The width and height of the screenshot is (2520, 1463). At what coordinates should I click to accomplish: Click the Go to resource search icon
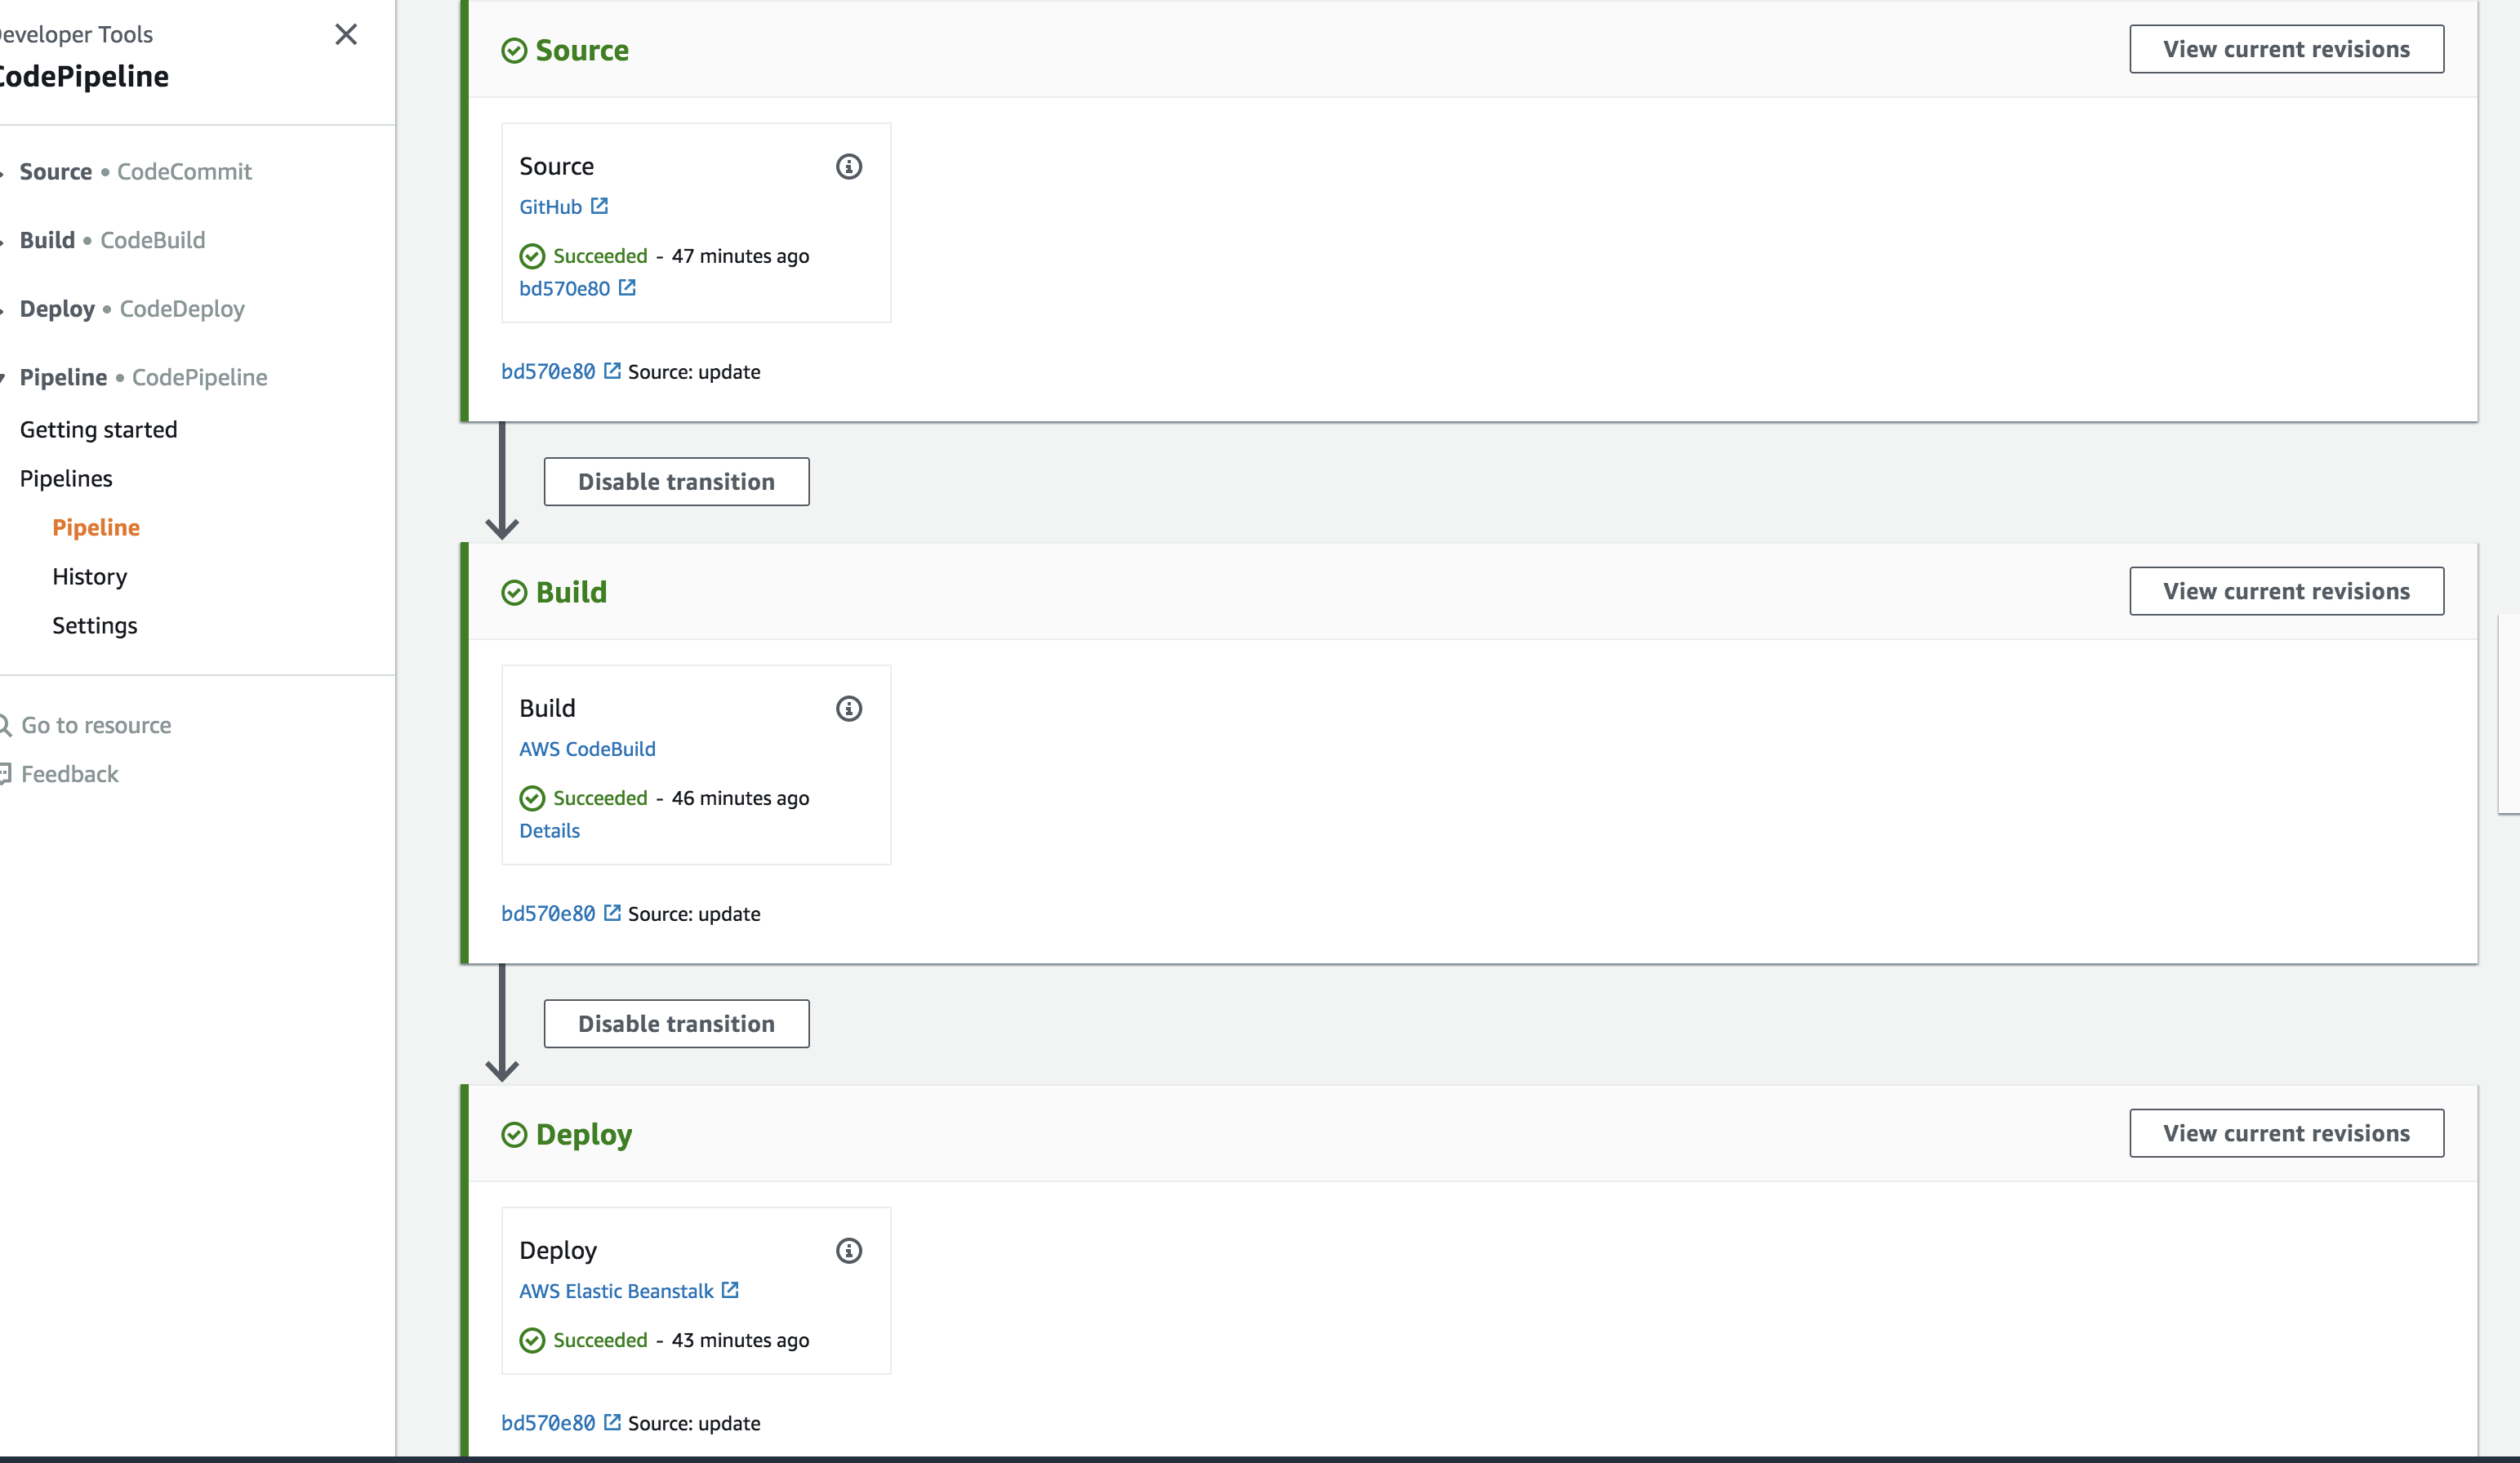pyautogui.click(x=6, y=724)
